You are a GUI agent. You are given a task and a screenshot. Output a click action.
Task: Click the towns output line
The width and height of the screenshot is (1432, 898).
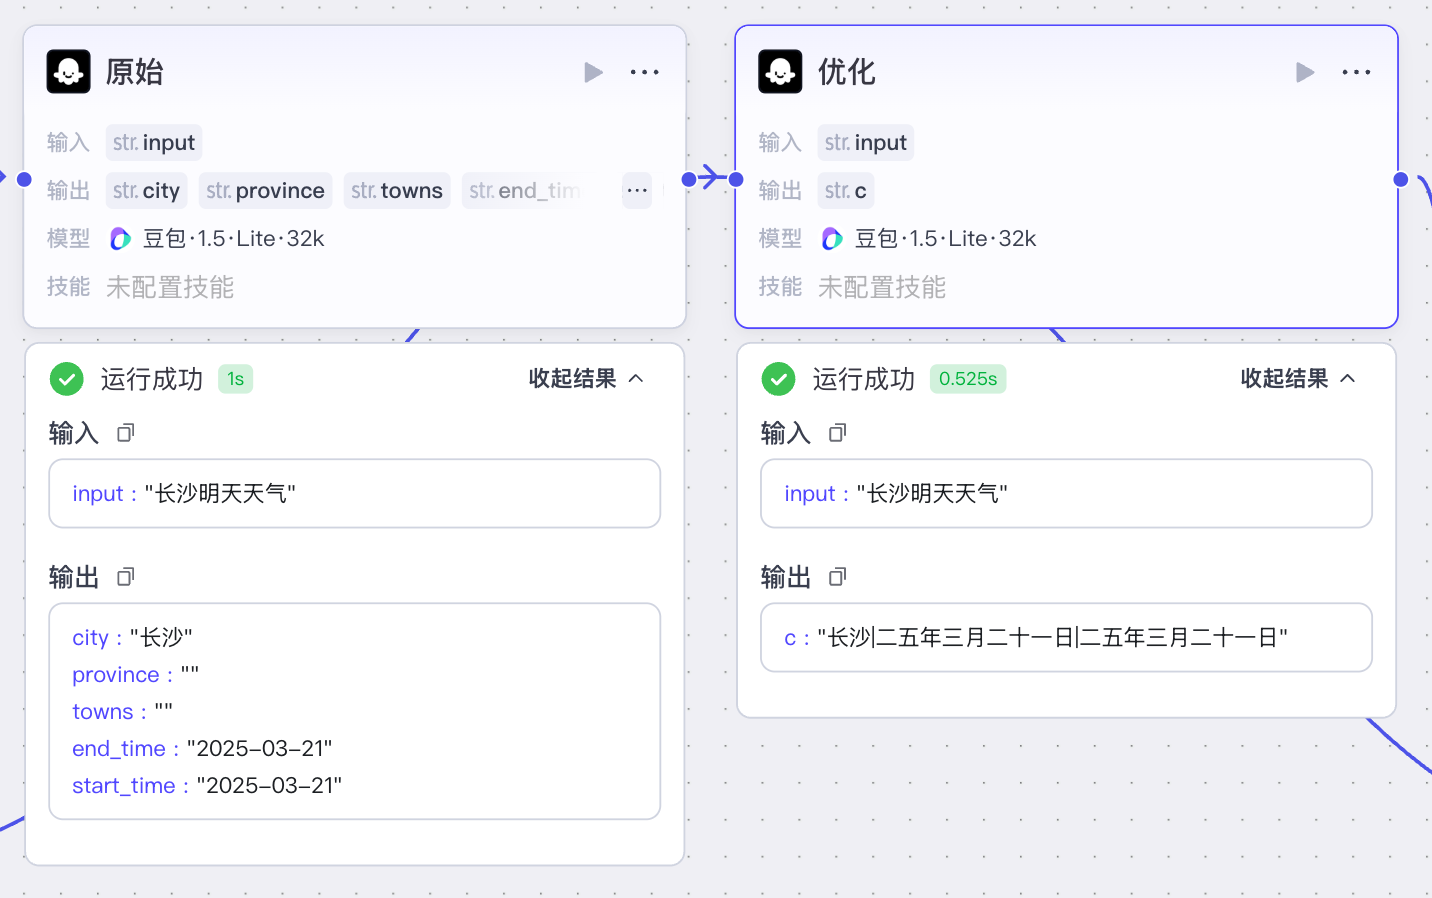pyautogui.click(x=122, y=712)
